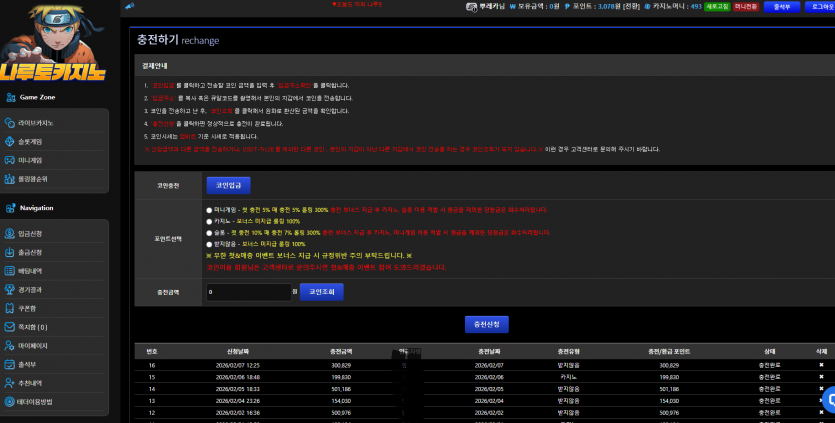Screen dimensions: 835x423
Task: Open the 슬롯게임 sidebar icon
Action: point(9,142)
